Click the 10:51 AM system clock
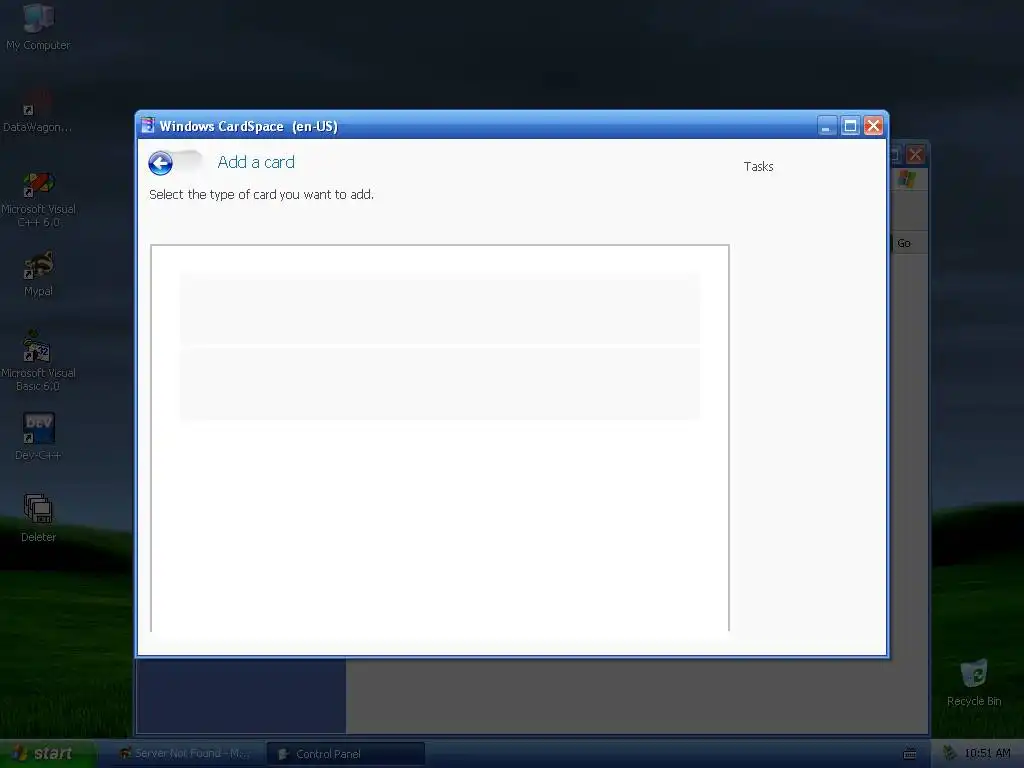1024x768 pixels. pos(987,754)
